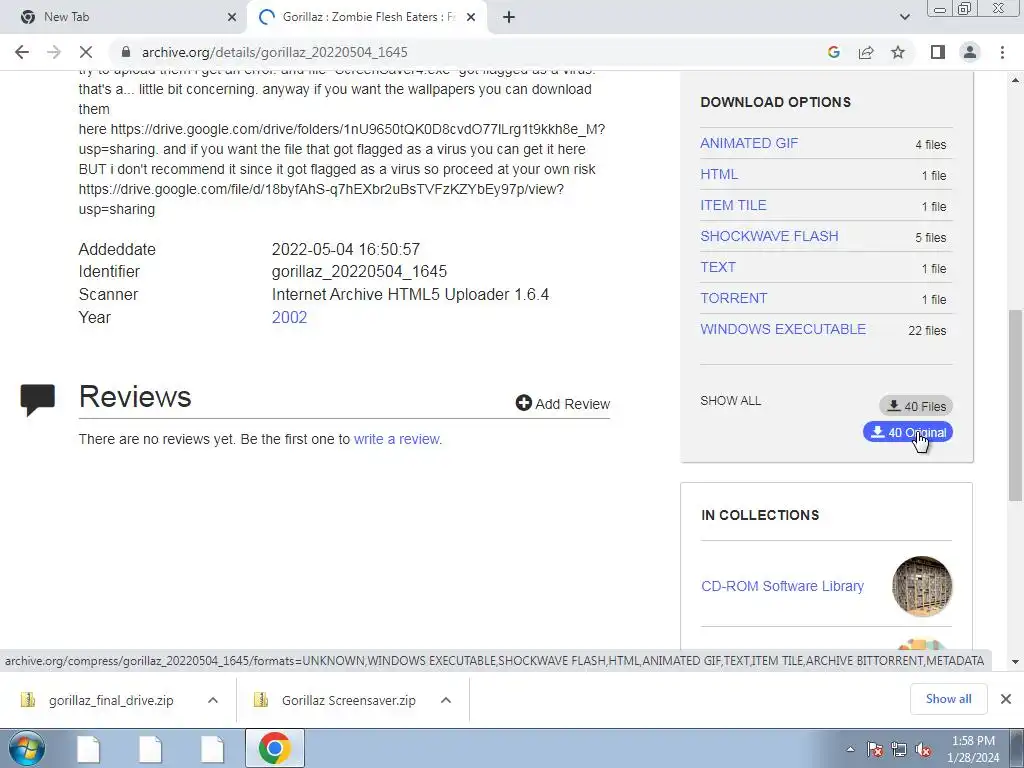Open the TORRENT download option
This screenshot has width=1024, height=768.
733,298
